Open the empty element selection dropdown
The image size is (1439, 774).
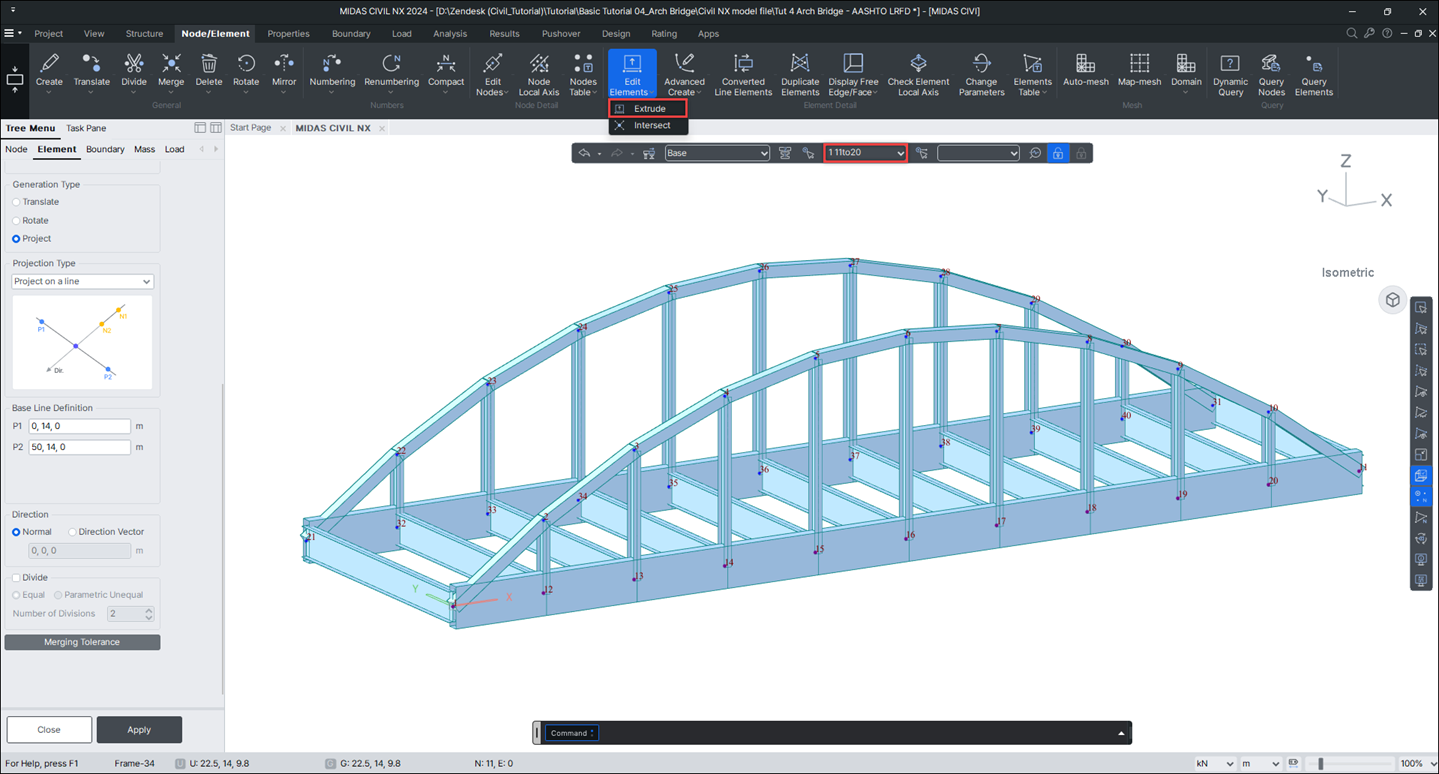(x=978, y=153)
